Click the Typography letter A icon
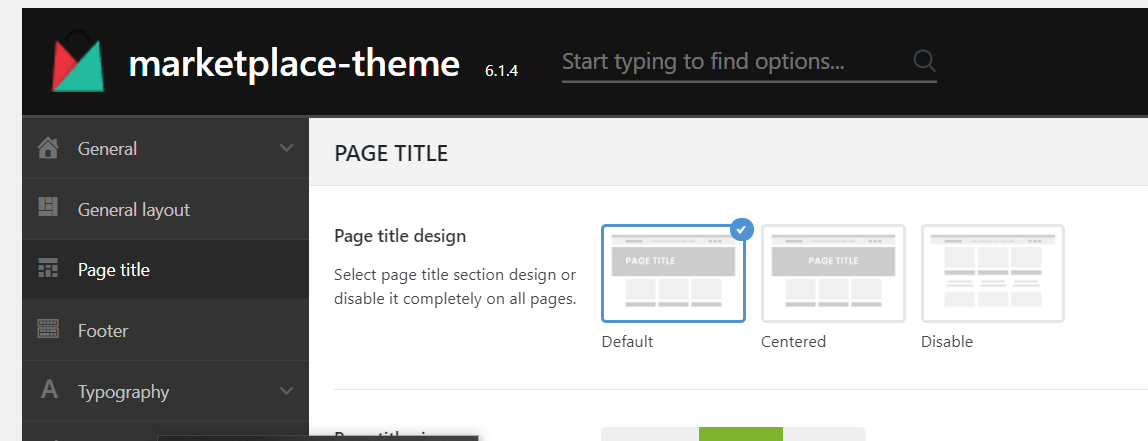This screenshot has height=441, width=1148. (48, 391)
